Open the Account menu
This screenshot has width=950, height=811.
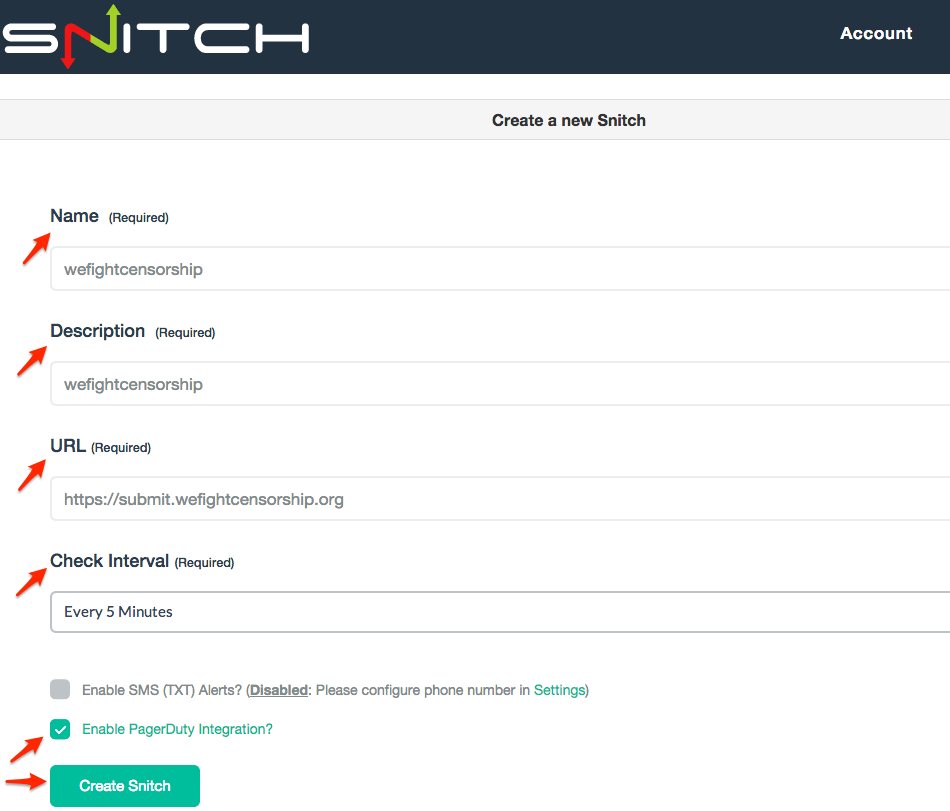click(875, 34)
